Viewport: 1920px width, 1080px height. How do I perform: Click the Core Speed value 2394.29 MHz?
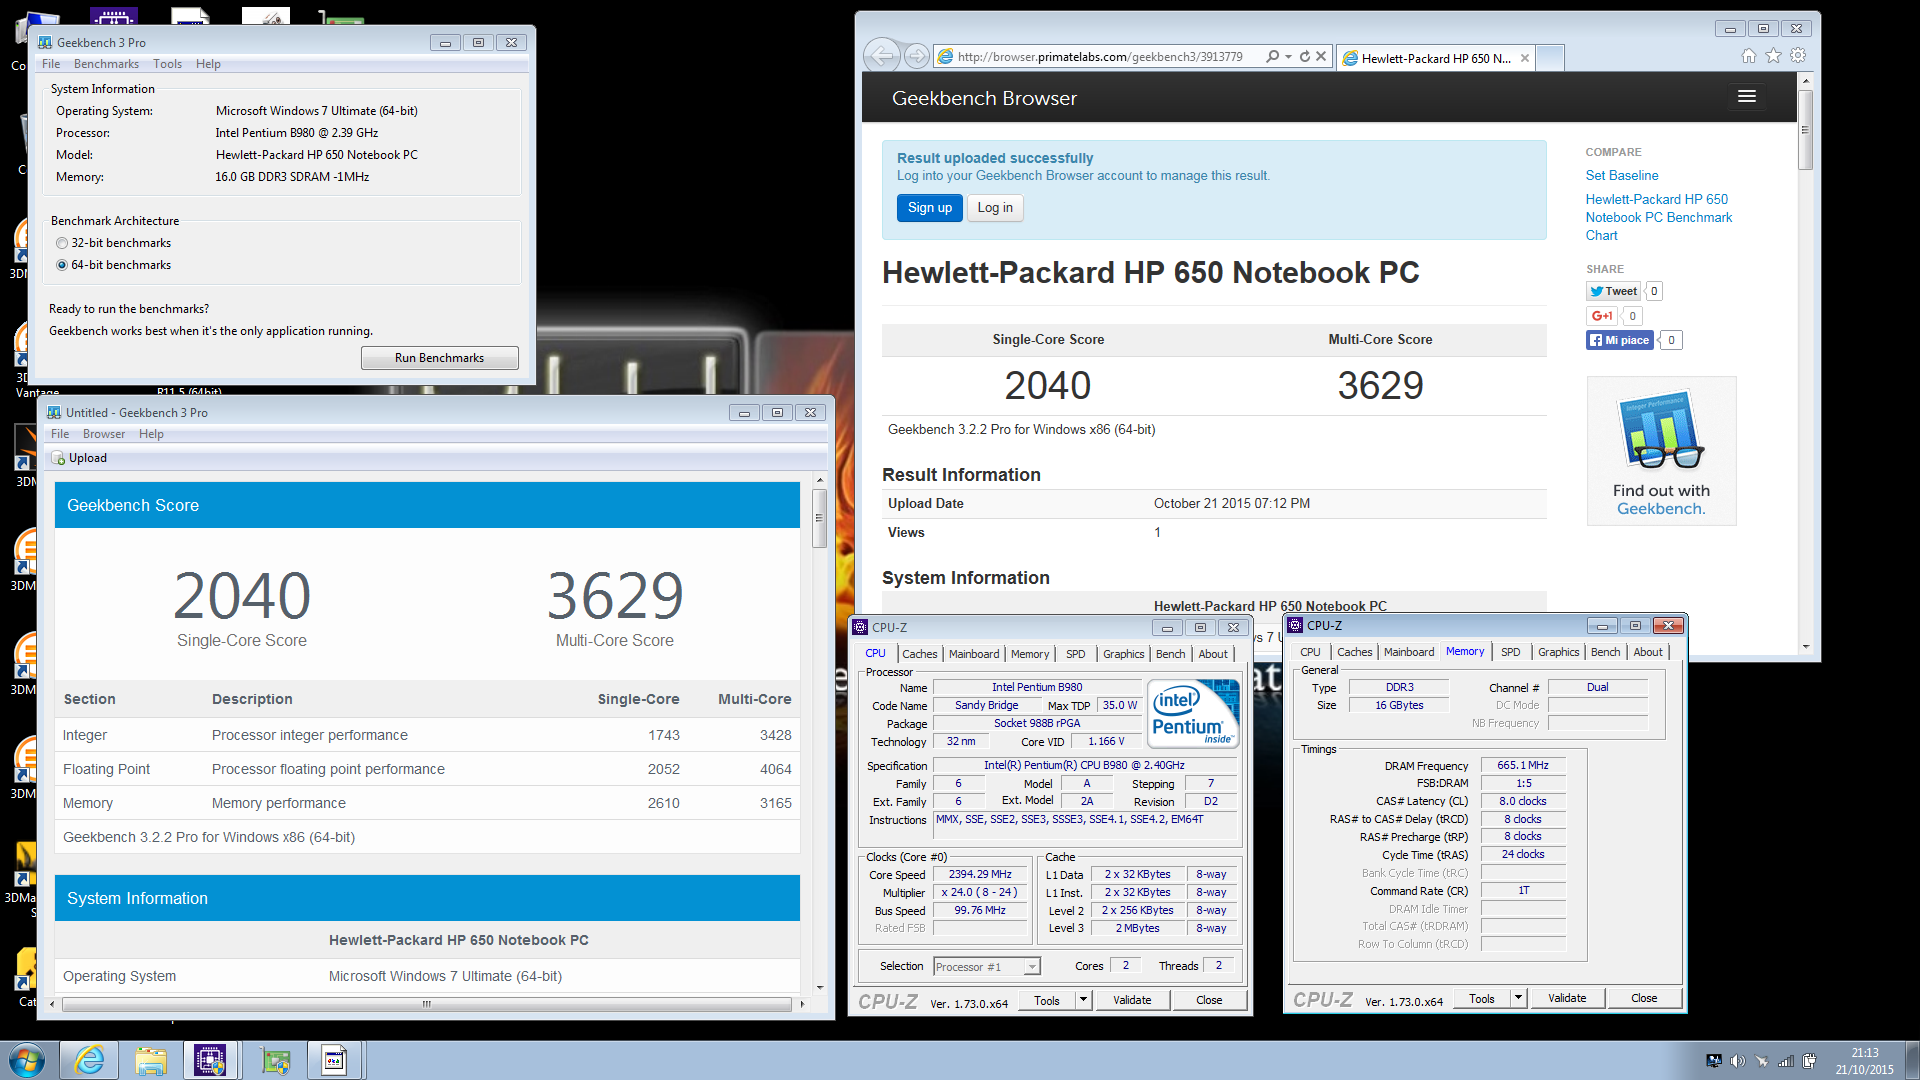click(980, 874)
